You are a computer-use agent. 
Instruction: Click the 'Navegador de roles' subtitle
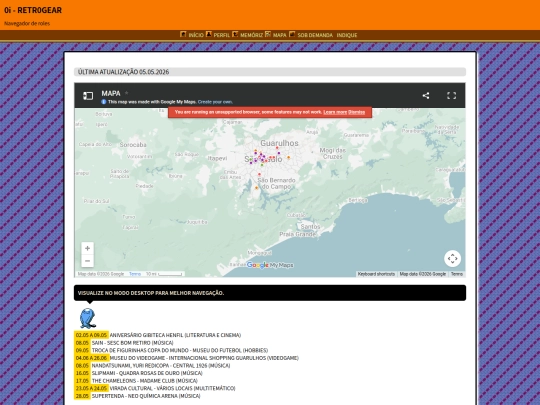click(27, 23)
